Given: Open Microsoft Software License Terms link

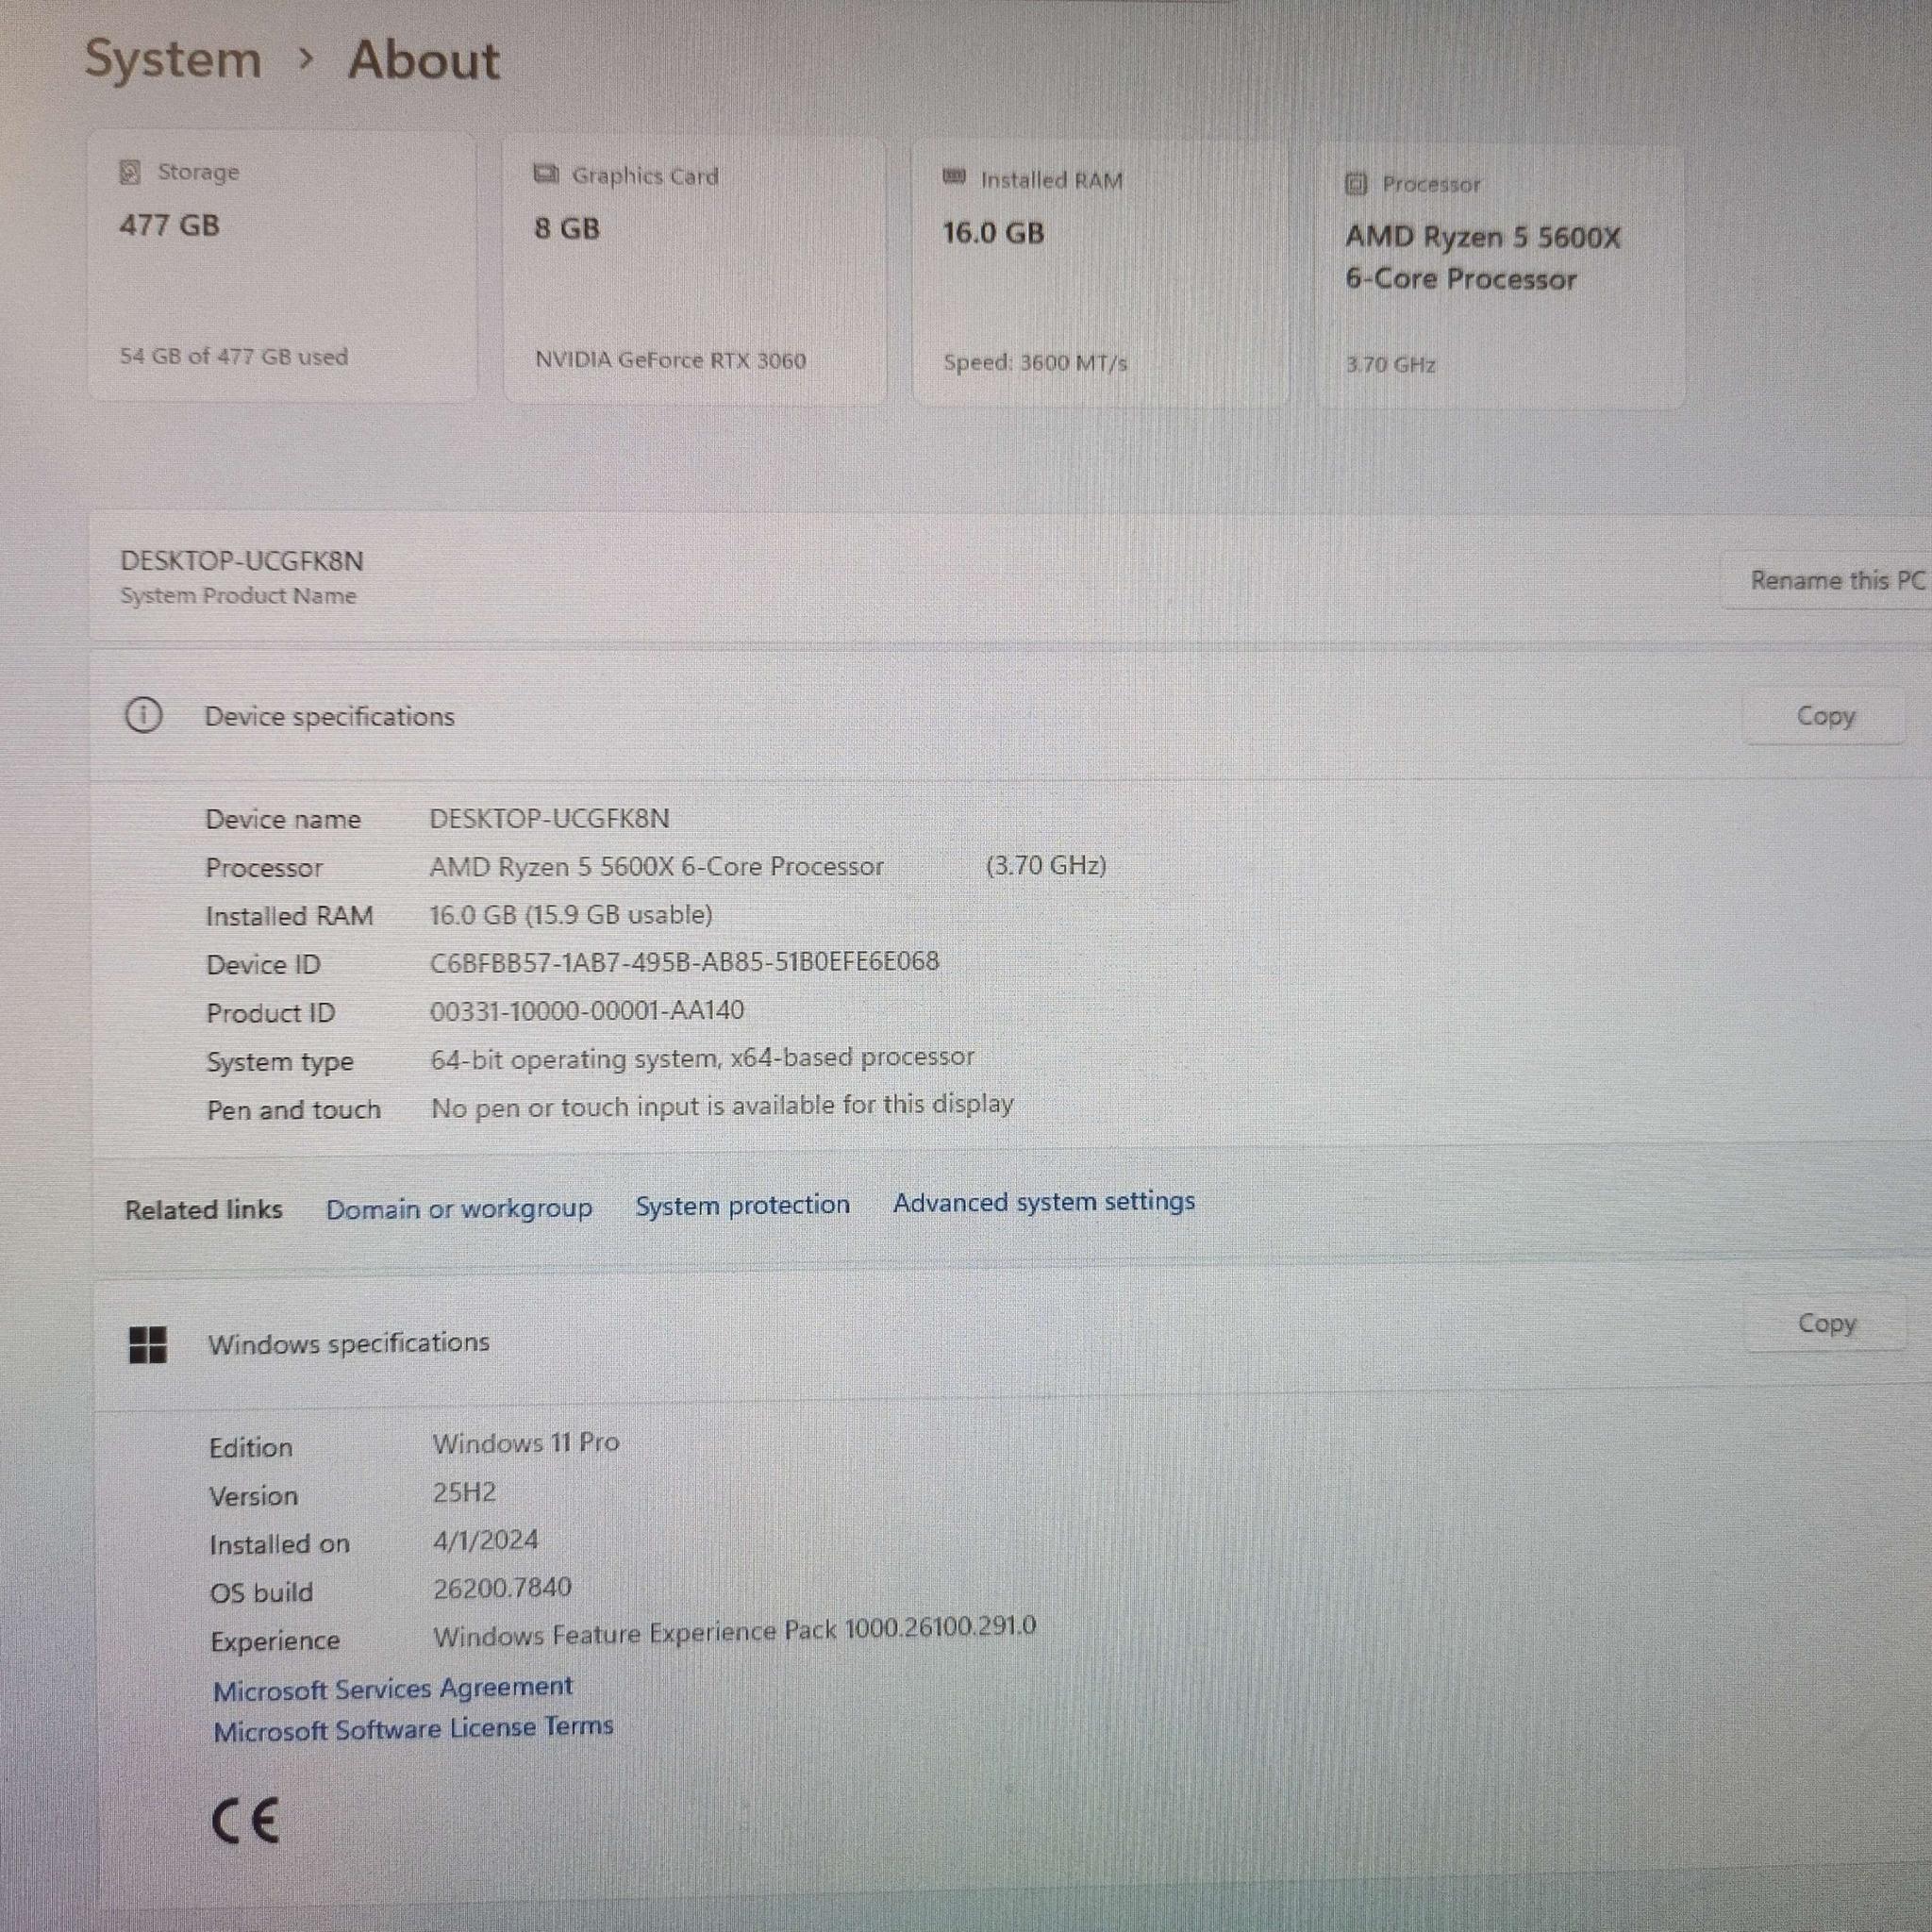Looking at the screenshot, I should (414, 1729).
